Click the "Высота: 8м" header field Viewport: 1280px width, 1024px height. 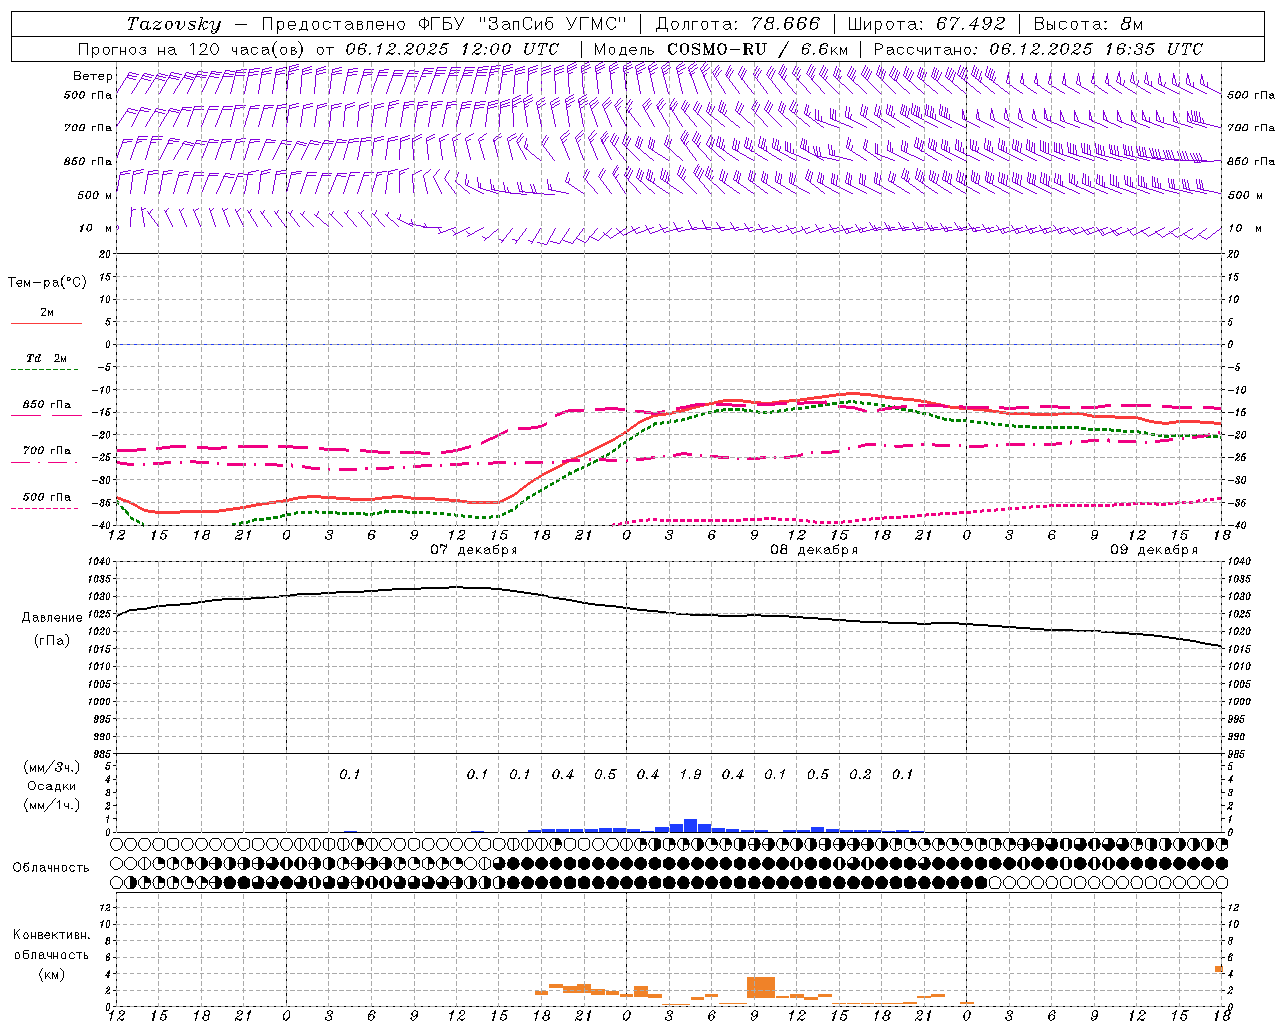point(1088,24)
